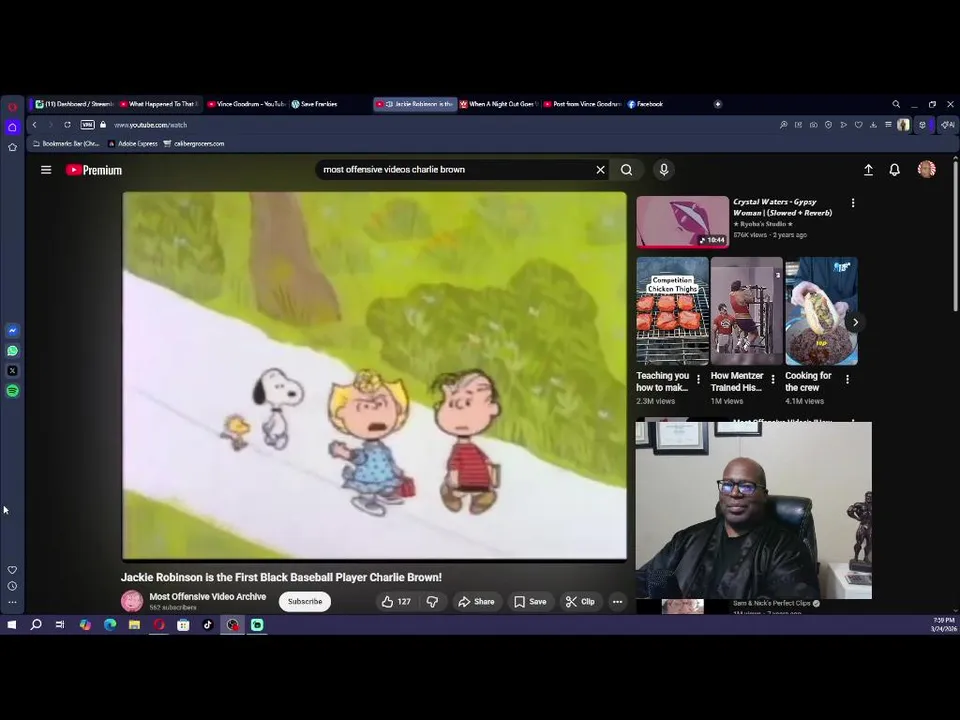Open the How Mentzer Trained His short

pyautogui.click(x=746, y=311)
